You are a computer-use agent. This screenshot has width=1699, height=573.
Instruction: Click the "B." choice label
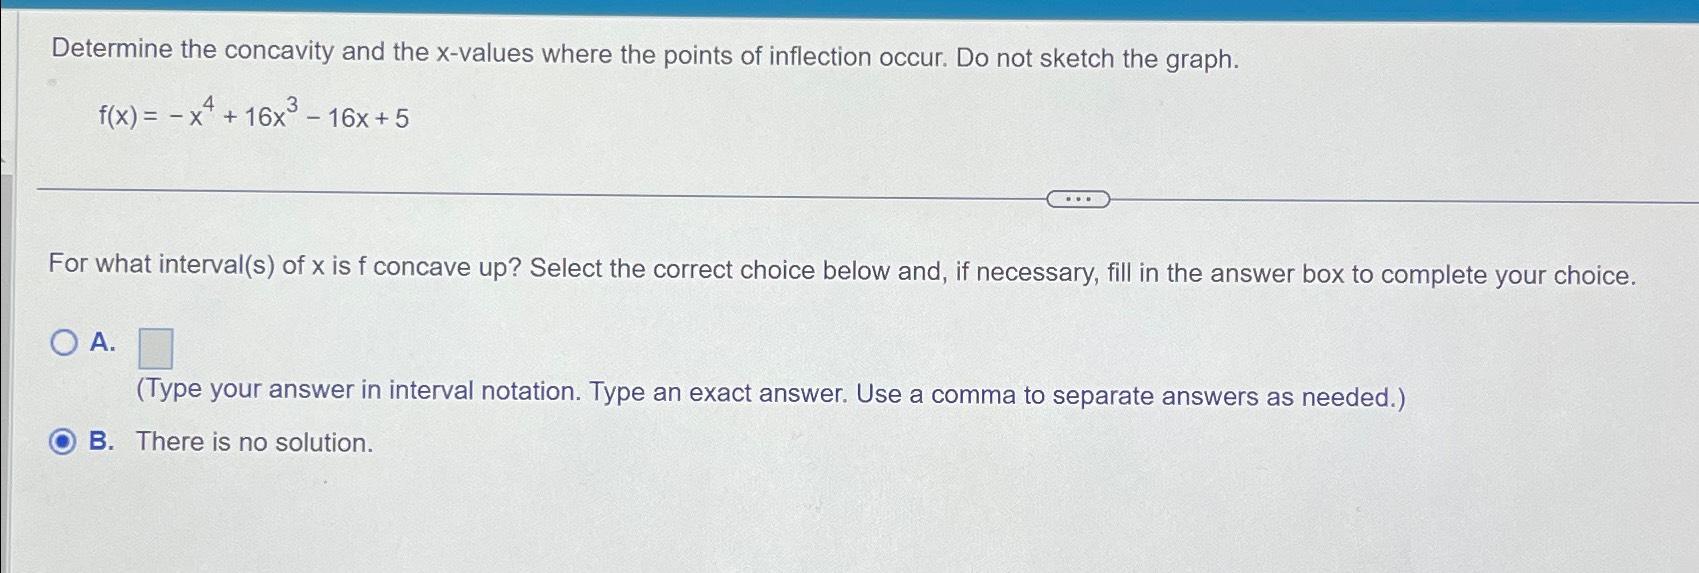[101, 441]
